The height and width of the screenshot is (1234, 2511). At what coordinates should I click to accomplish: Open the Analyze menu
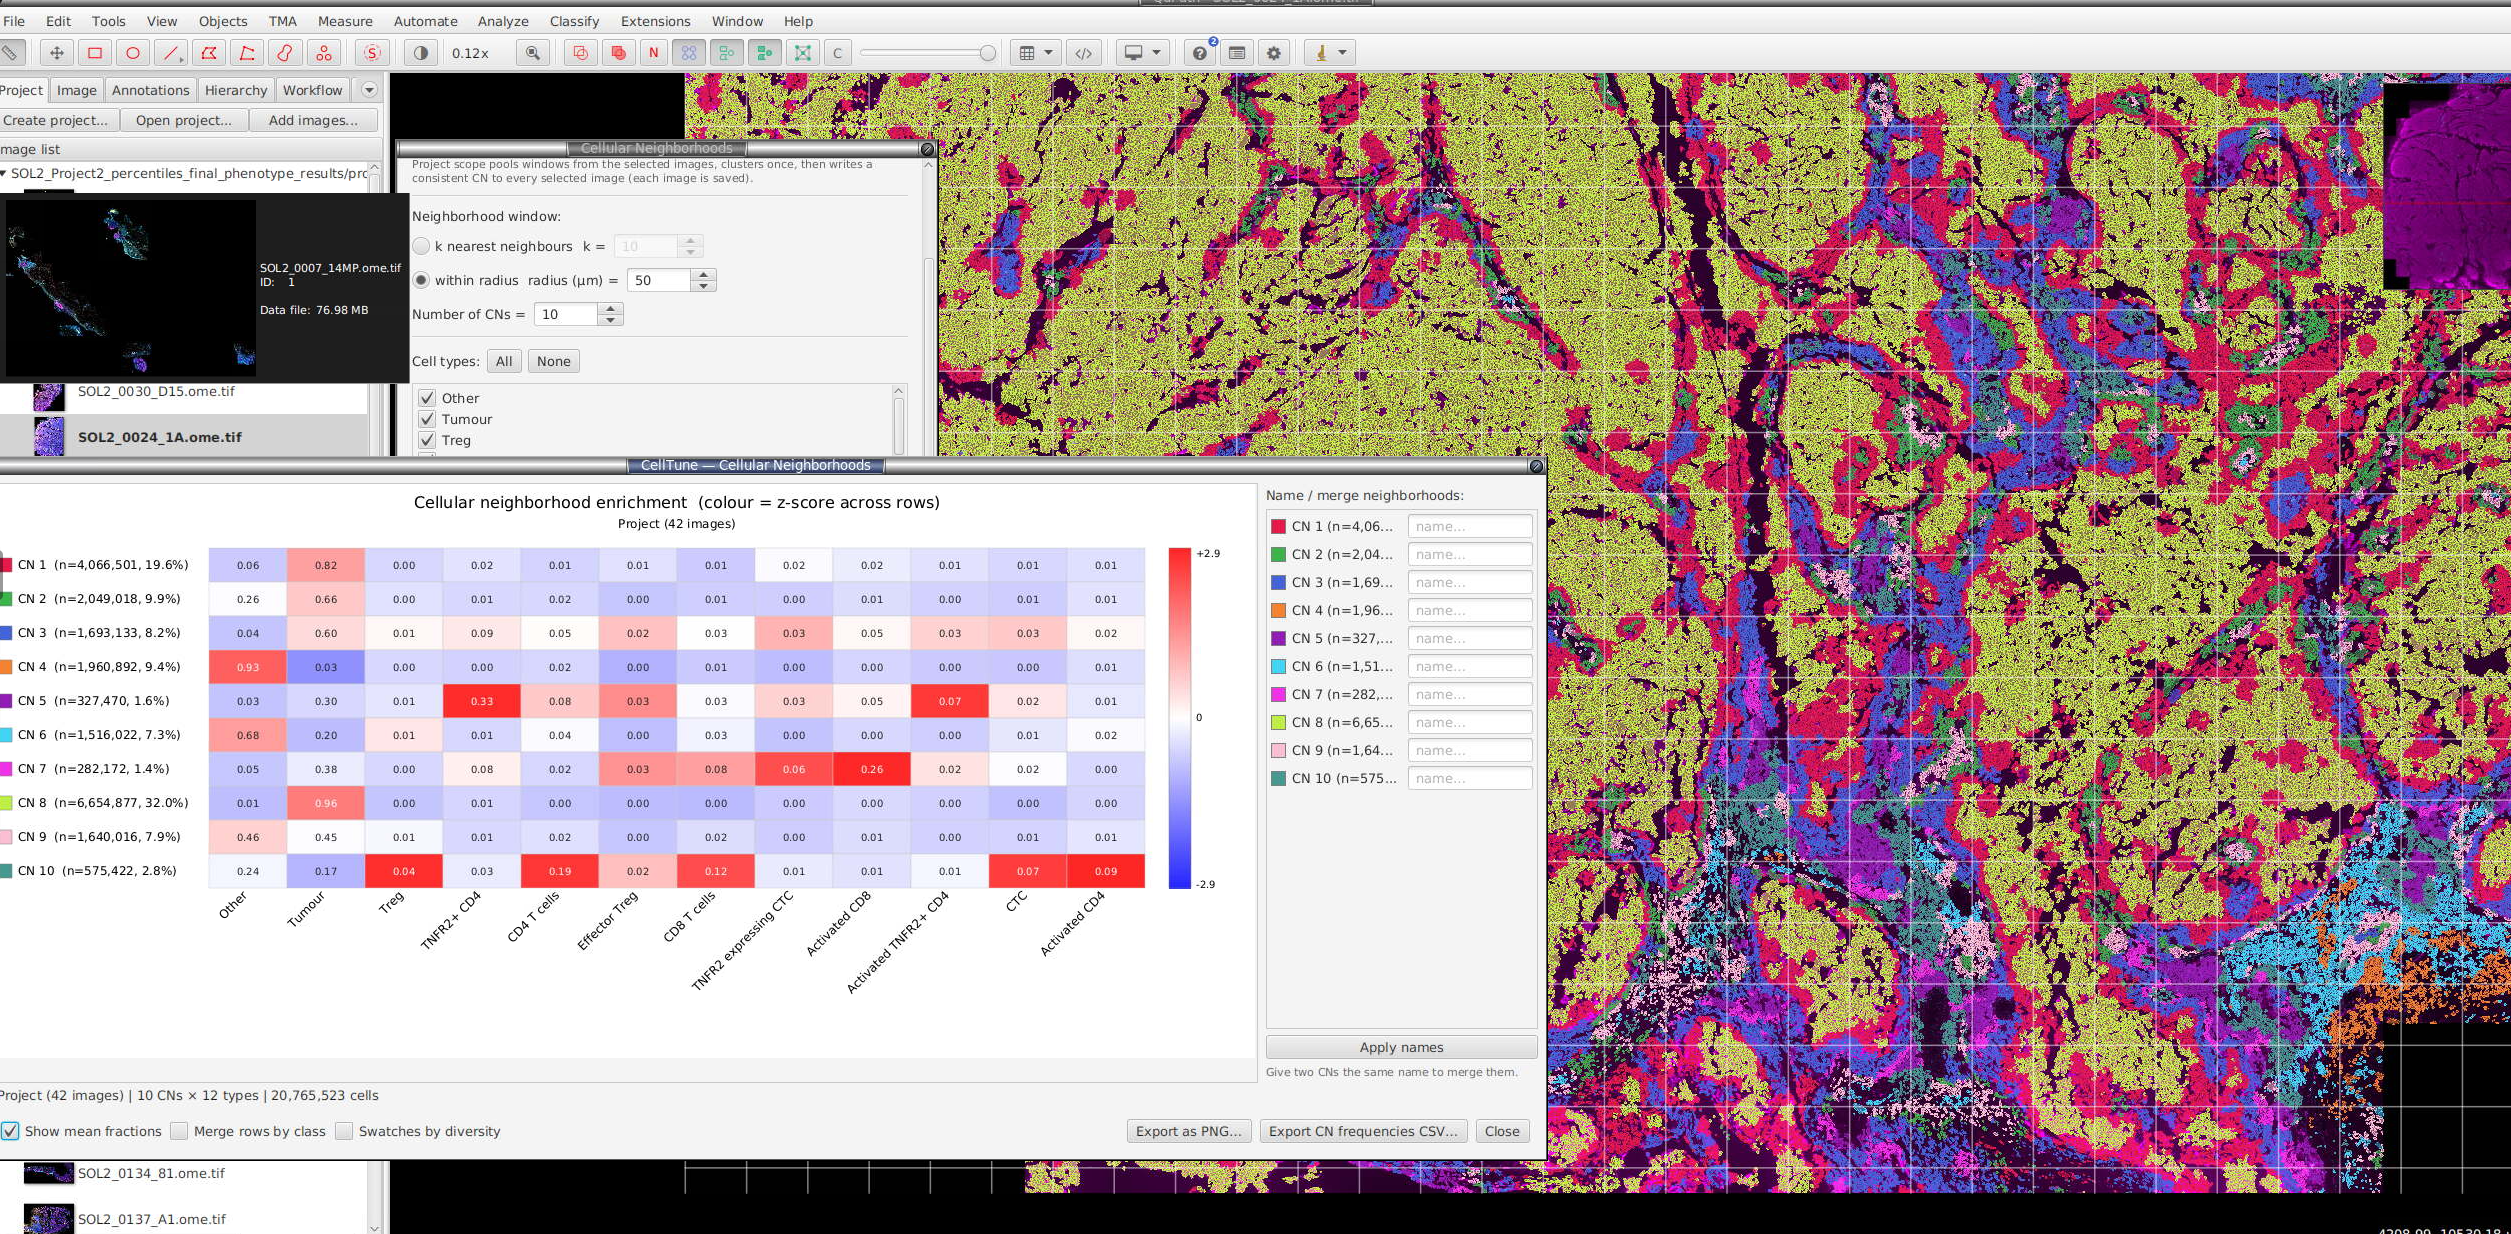(x=503, y=21)
